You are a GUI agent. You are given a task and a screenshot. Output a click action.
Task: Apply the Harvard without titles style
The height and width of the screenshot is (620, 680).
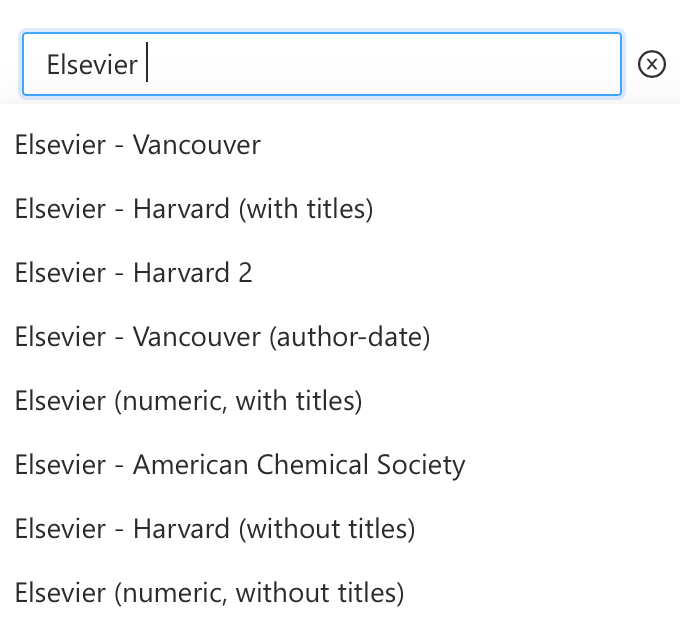340,529
